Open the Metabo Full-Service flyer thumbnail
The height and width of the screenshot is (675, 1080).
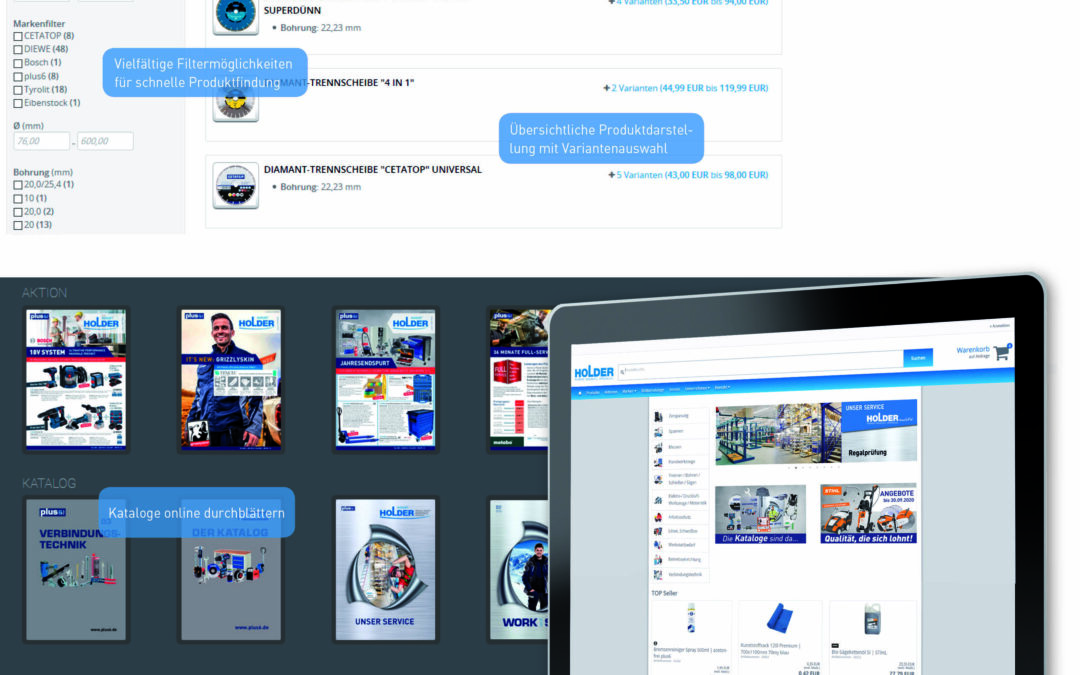(518, 379)
